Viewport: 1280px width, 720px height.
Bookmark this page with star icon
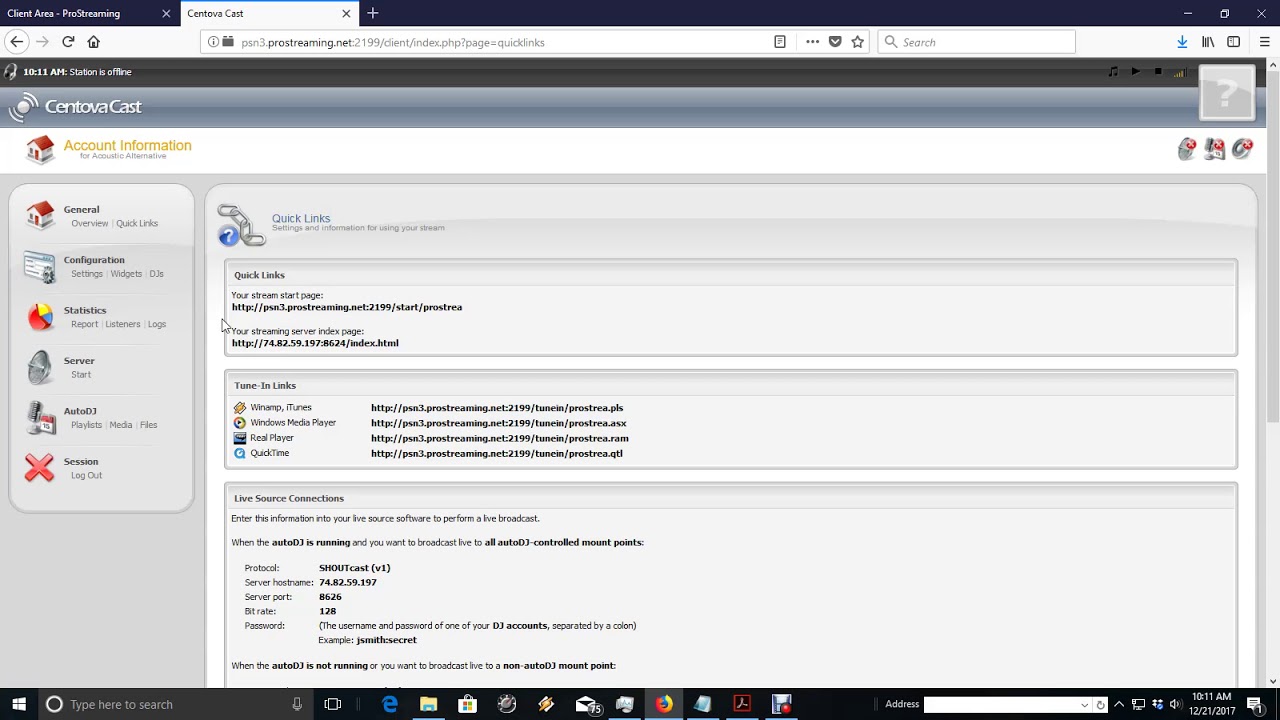[857, 42]
